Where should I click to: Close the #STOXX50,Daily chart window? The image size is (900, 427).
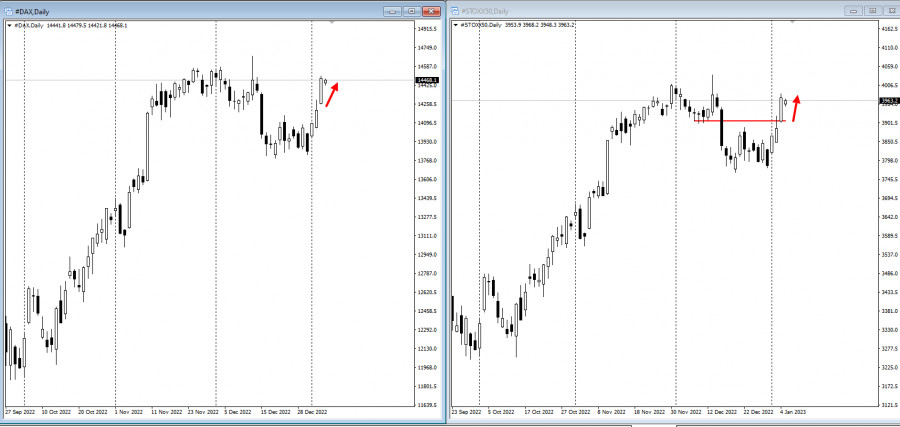[891, 11]
